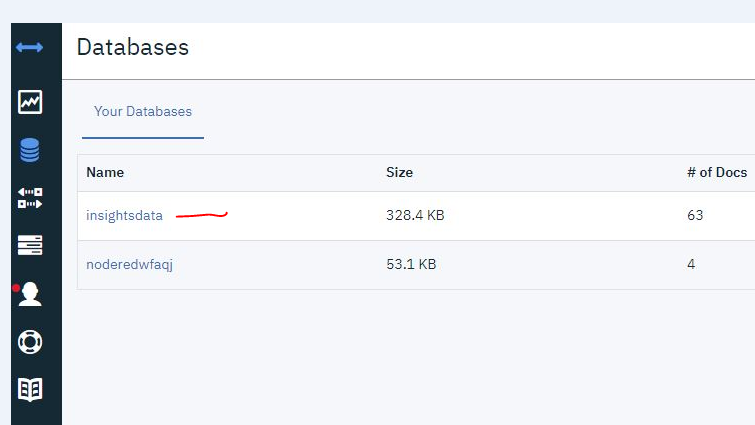Click the red notification dot on account
The height and width of the screenshot is (425, 755).
(16, 288)
